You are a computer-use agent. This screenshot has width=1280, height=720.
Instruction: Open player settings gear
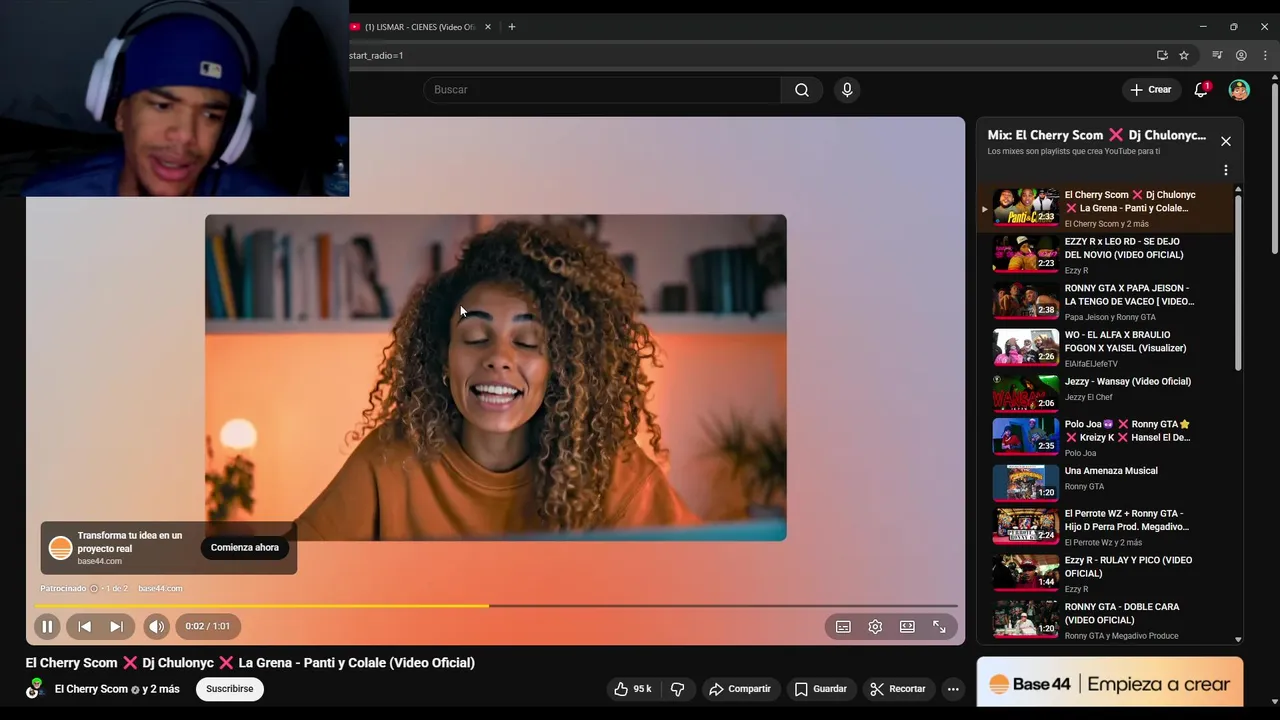point(875,626)
